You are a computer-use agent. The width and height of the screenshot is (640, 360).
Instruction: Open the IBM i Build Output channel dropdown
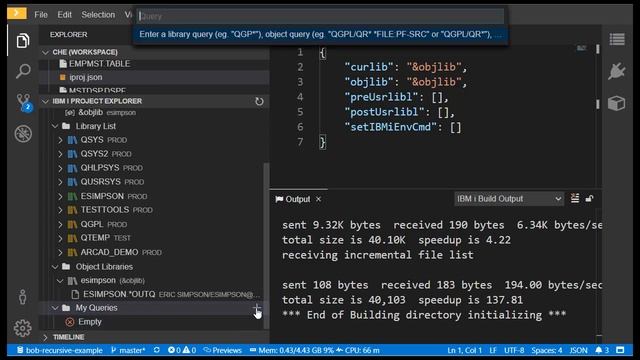point(509,199)
